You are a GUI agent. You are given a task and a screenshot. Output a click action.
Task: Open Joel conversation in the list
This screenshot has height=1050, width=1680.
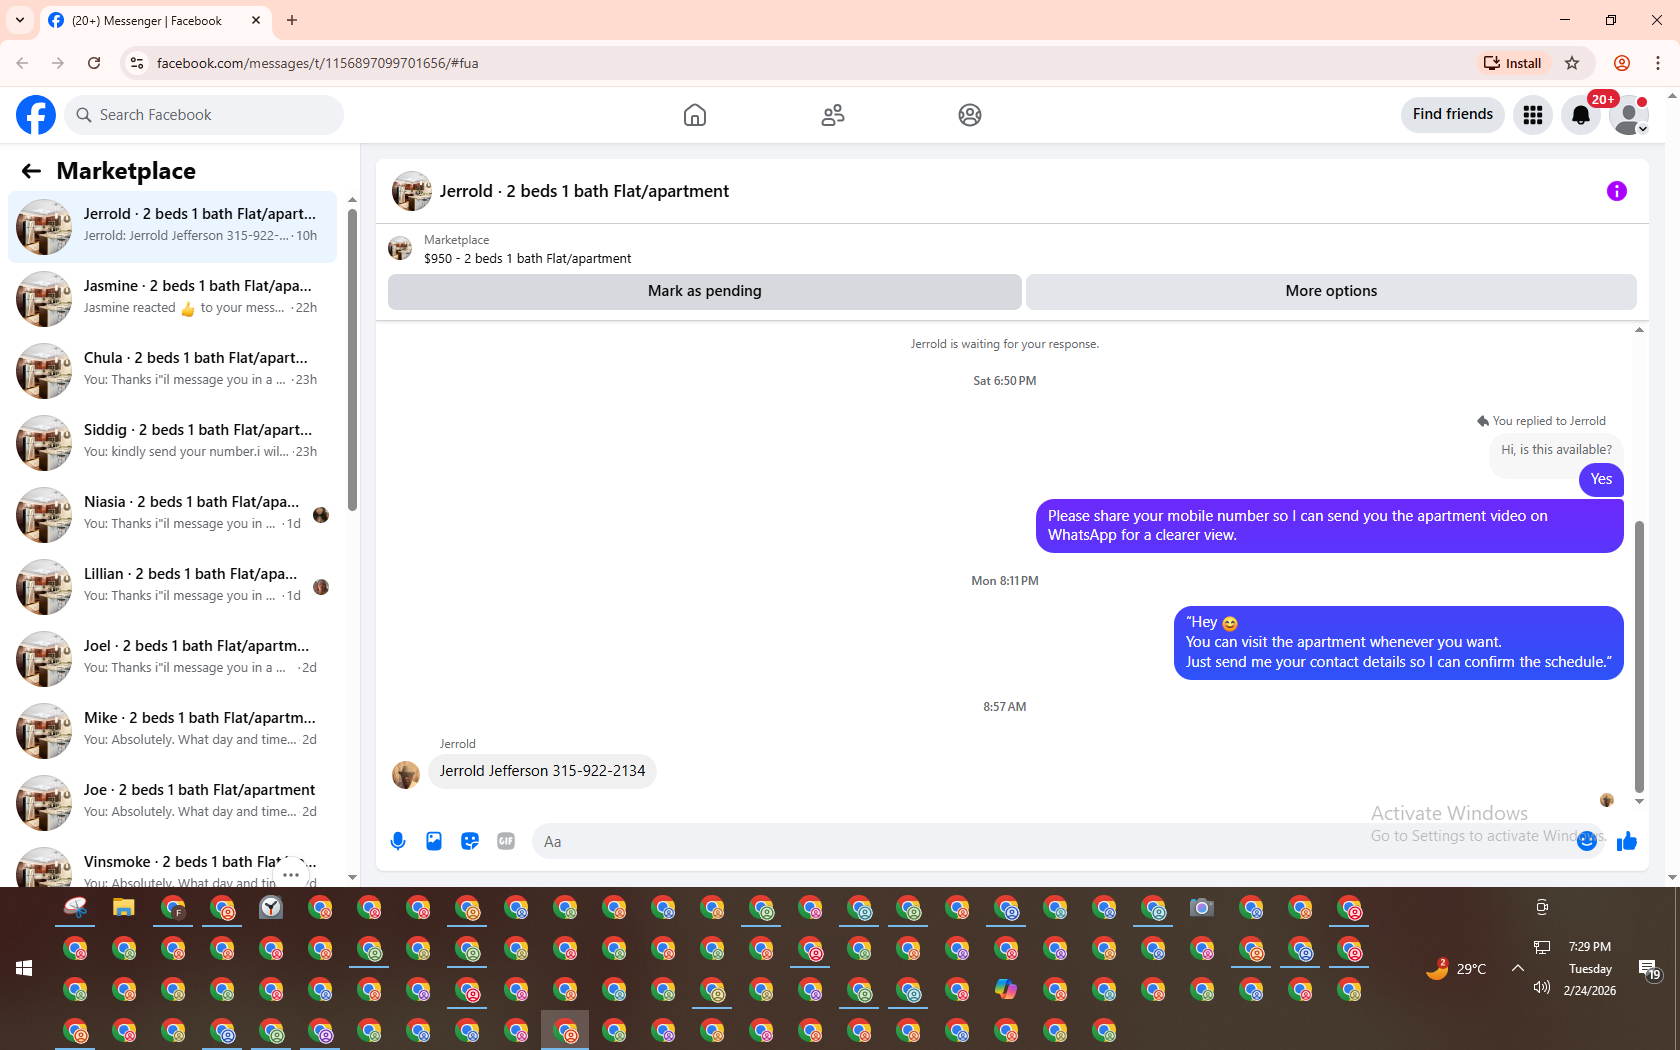[x=172, y=659]
